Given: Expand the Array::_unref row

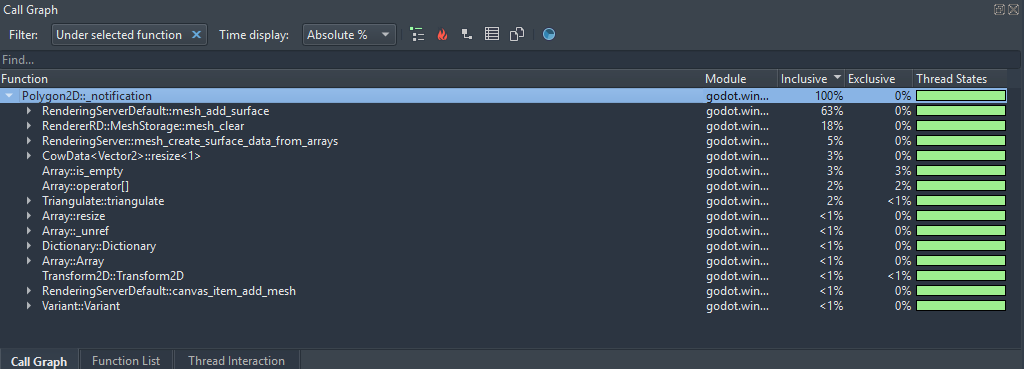Looking at the screenshot, I should coord(29,231).
